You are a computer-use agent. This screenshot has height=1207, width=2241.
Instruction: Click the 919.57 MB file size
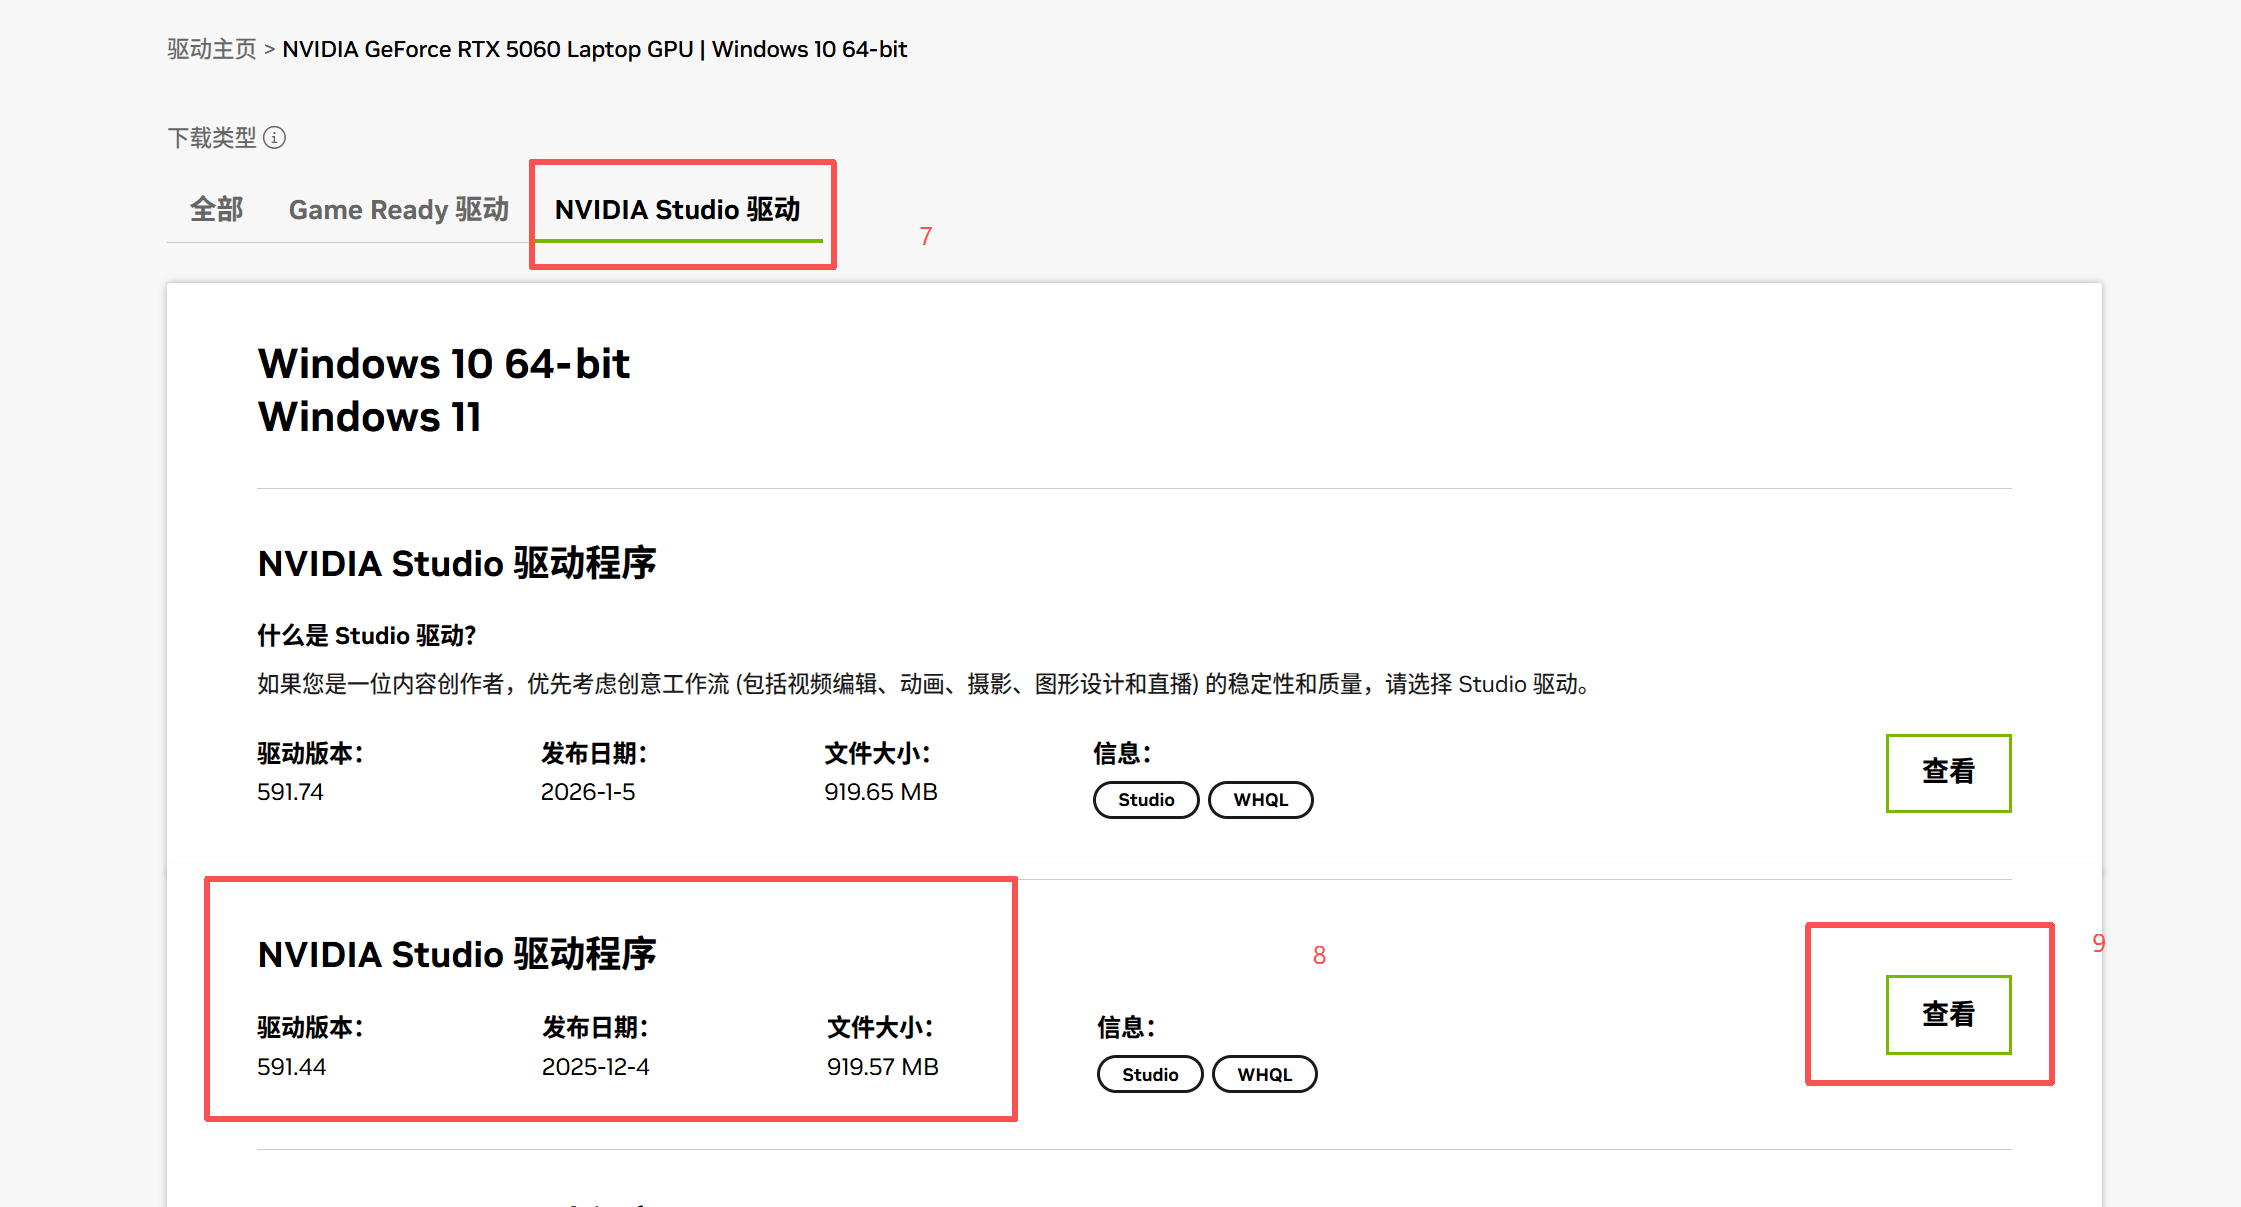(882, 1067)
